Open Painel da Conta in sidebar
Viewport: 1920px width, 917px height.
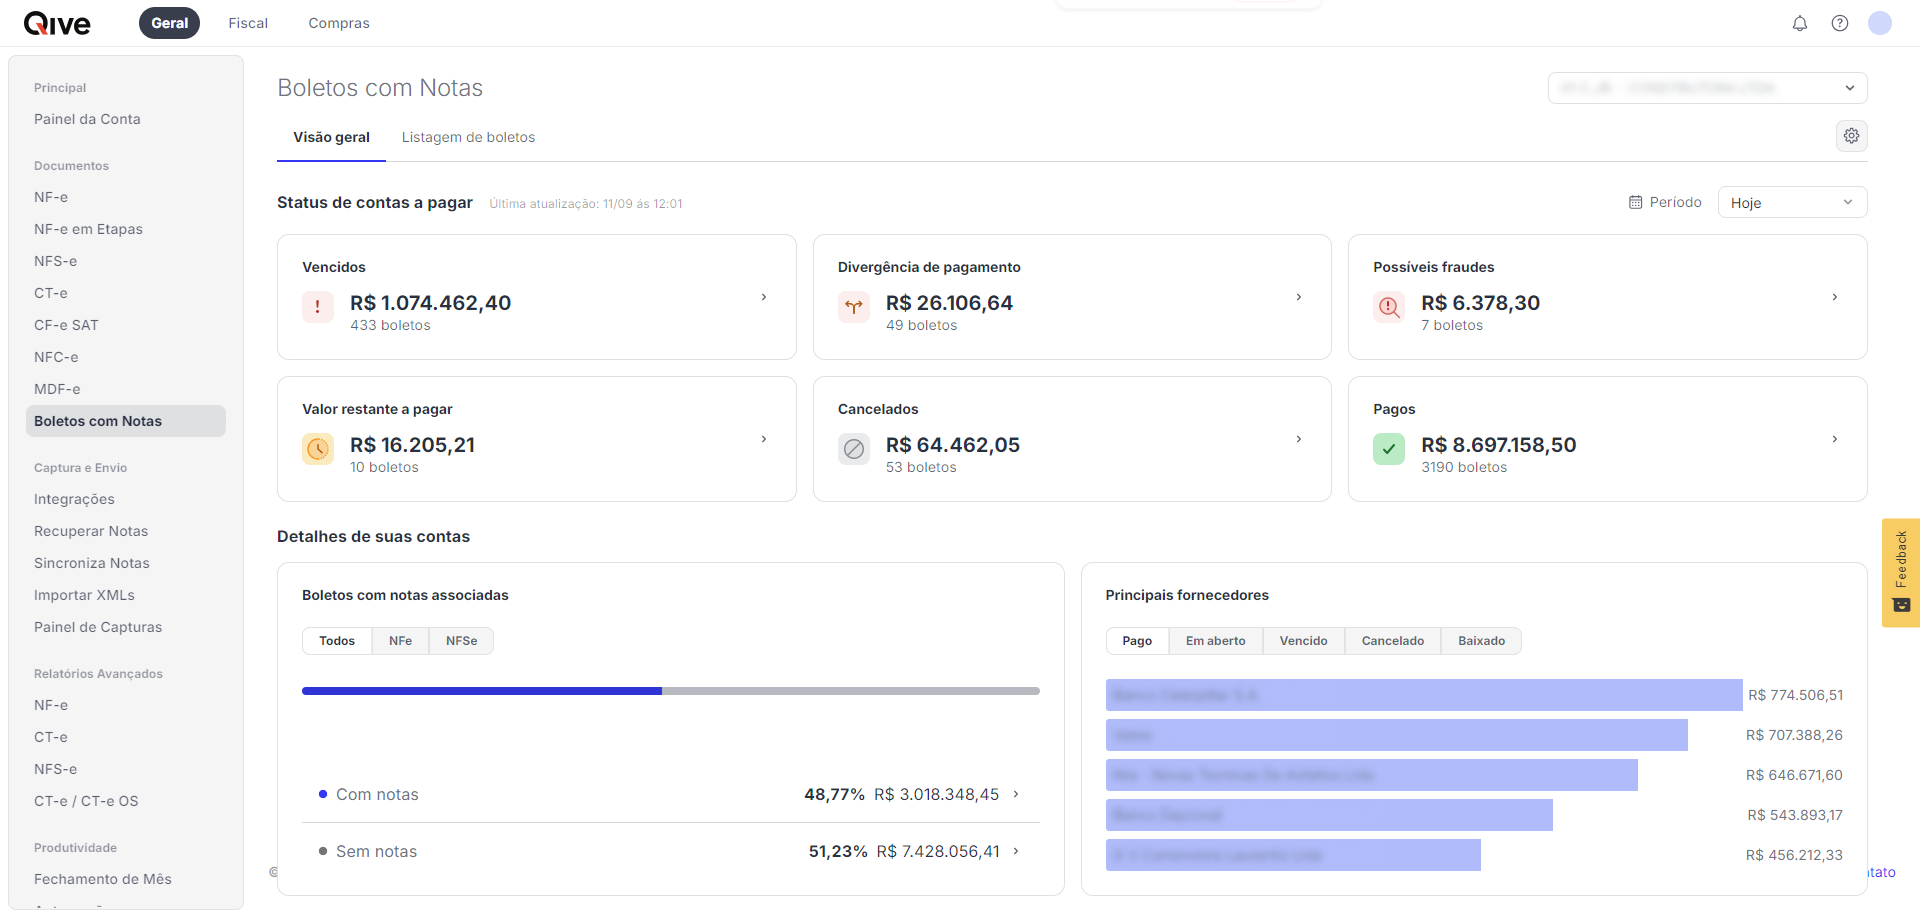click(x=126, y=119)
